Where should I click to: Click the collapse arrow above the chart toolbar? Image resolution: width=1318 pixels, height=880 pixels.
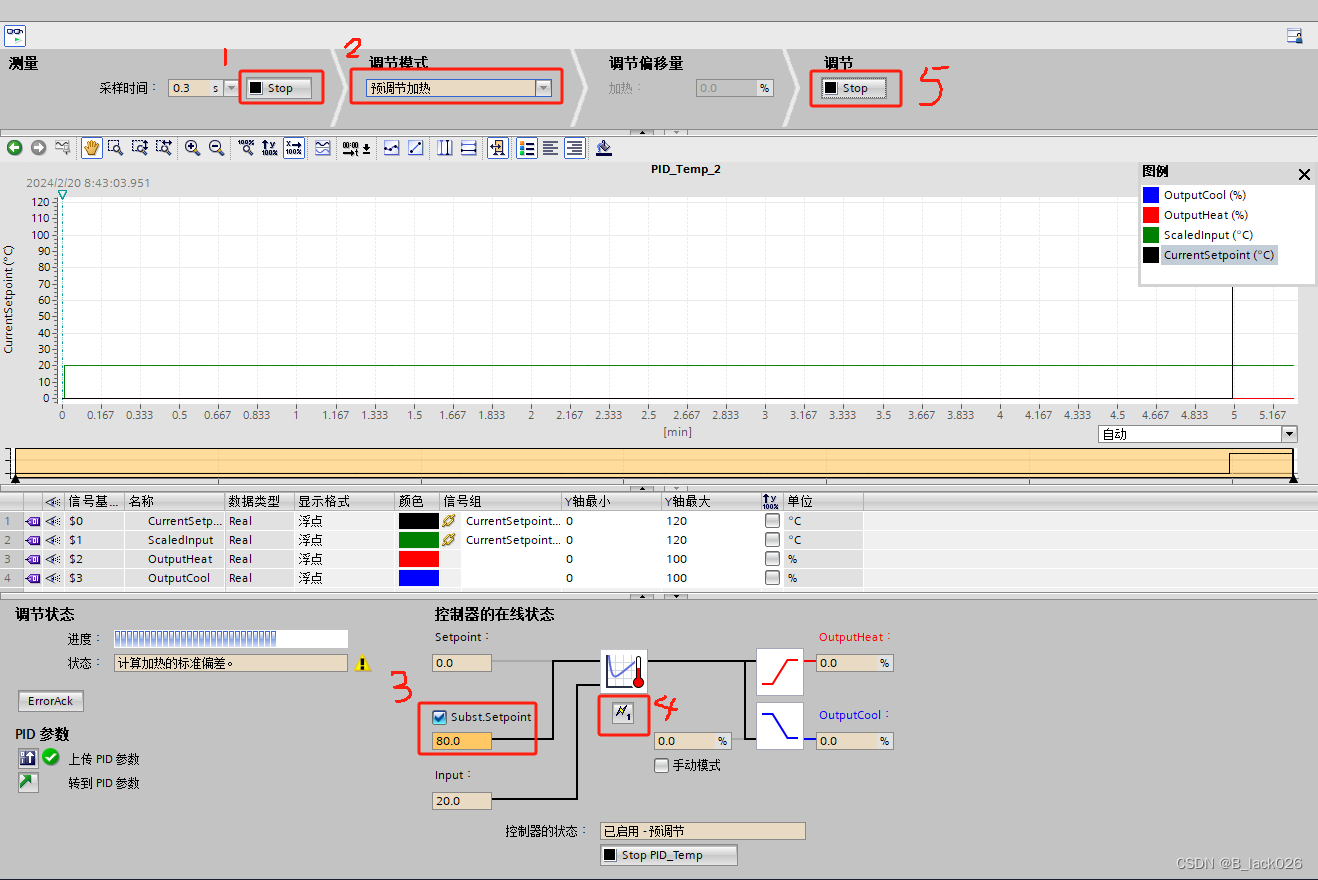pos(644,131)
